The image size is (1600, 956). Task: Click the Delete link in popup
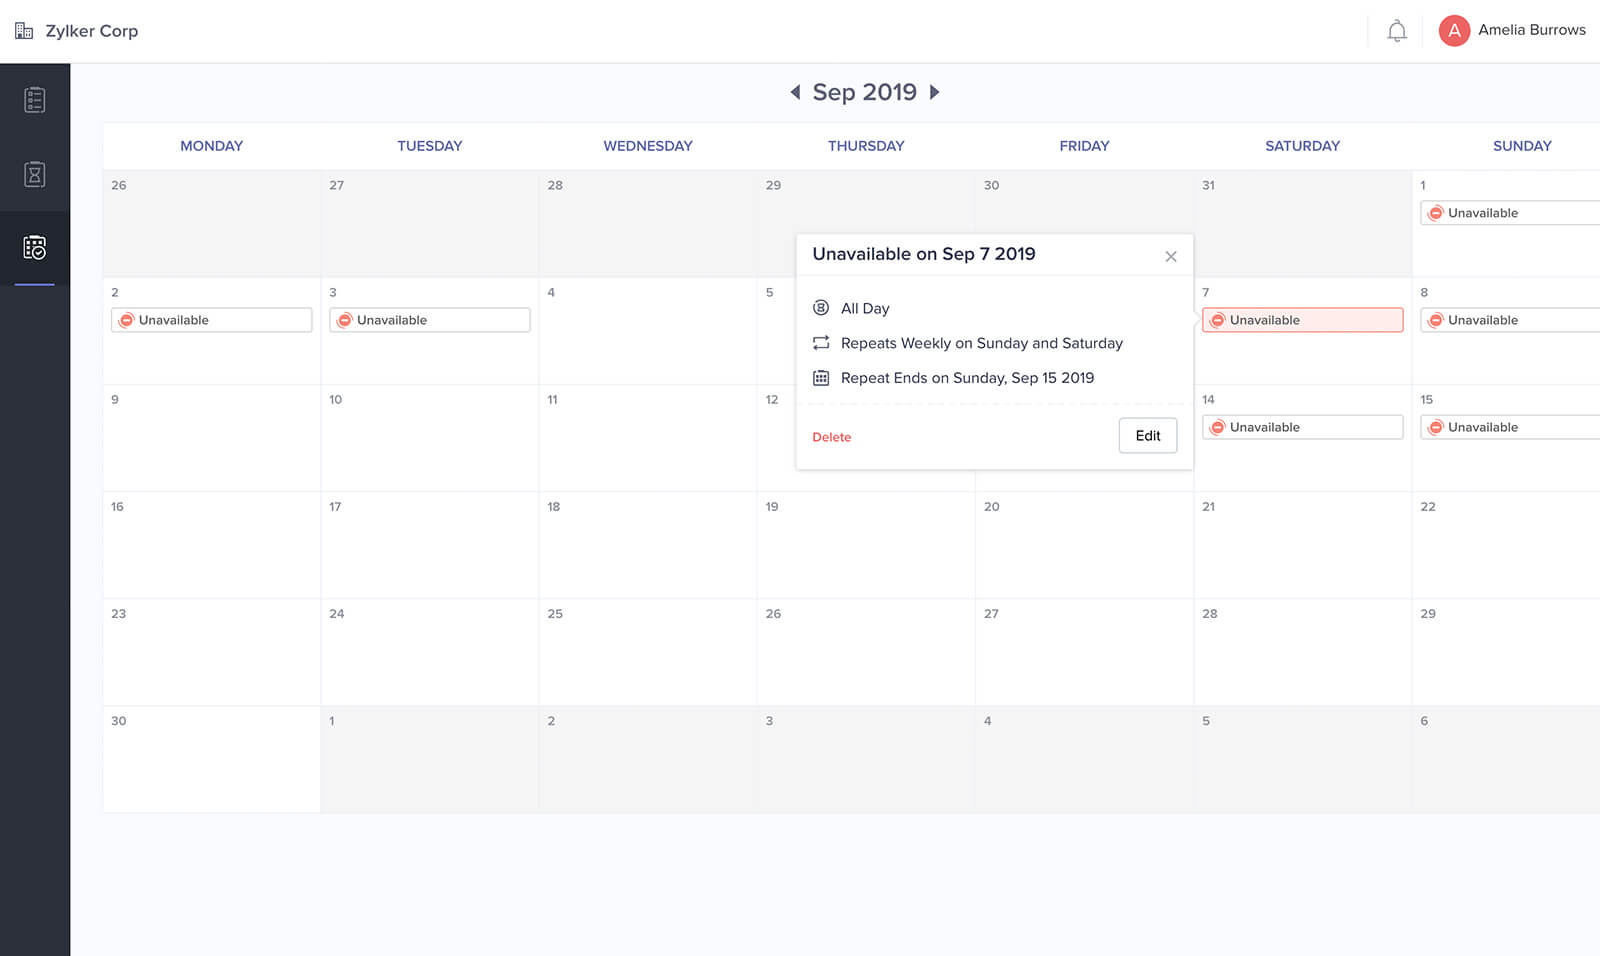point(831,437)
